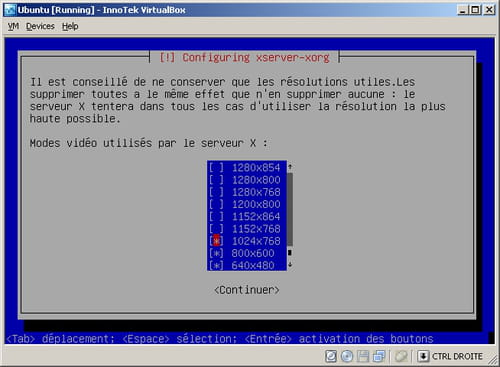The height and width of the screenshot is (367, 500).
Task: Open the VM menu
Action: pyautogui.click(x=13, y=26)
